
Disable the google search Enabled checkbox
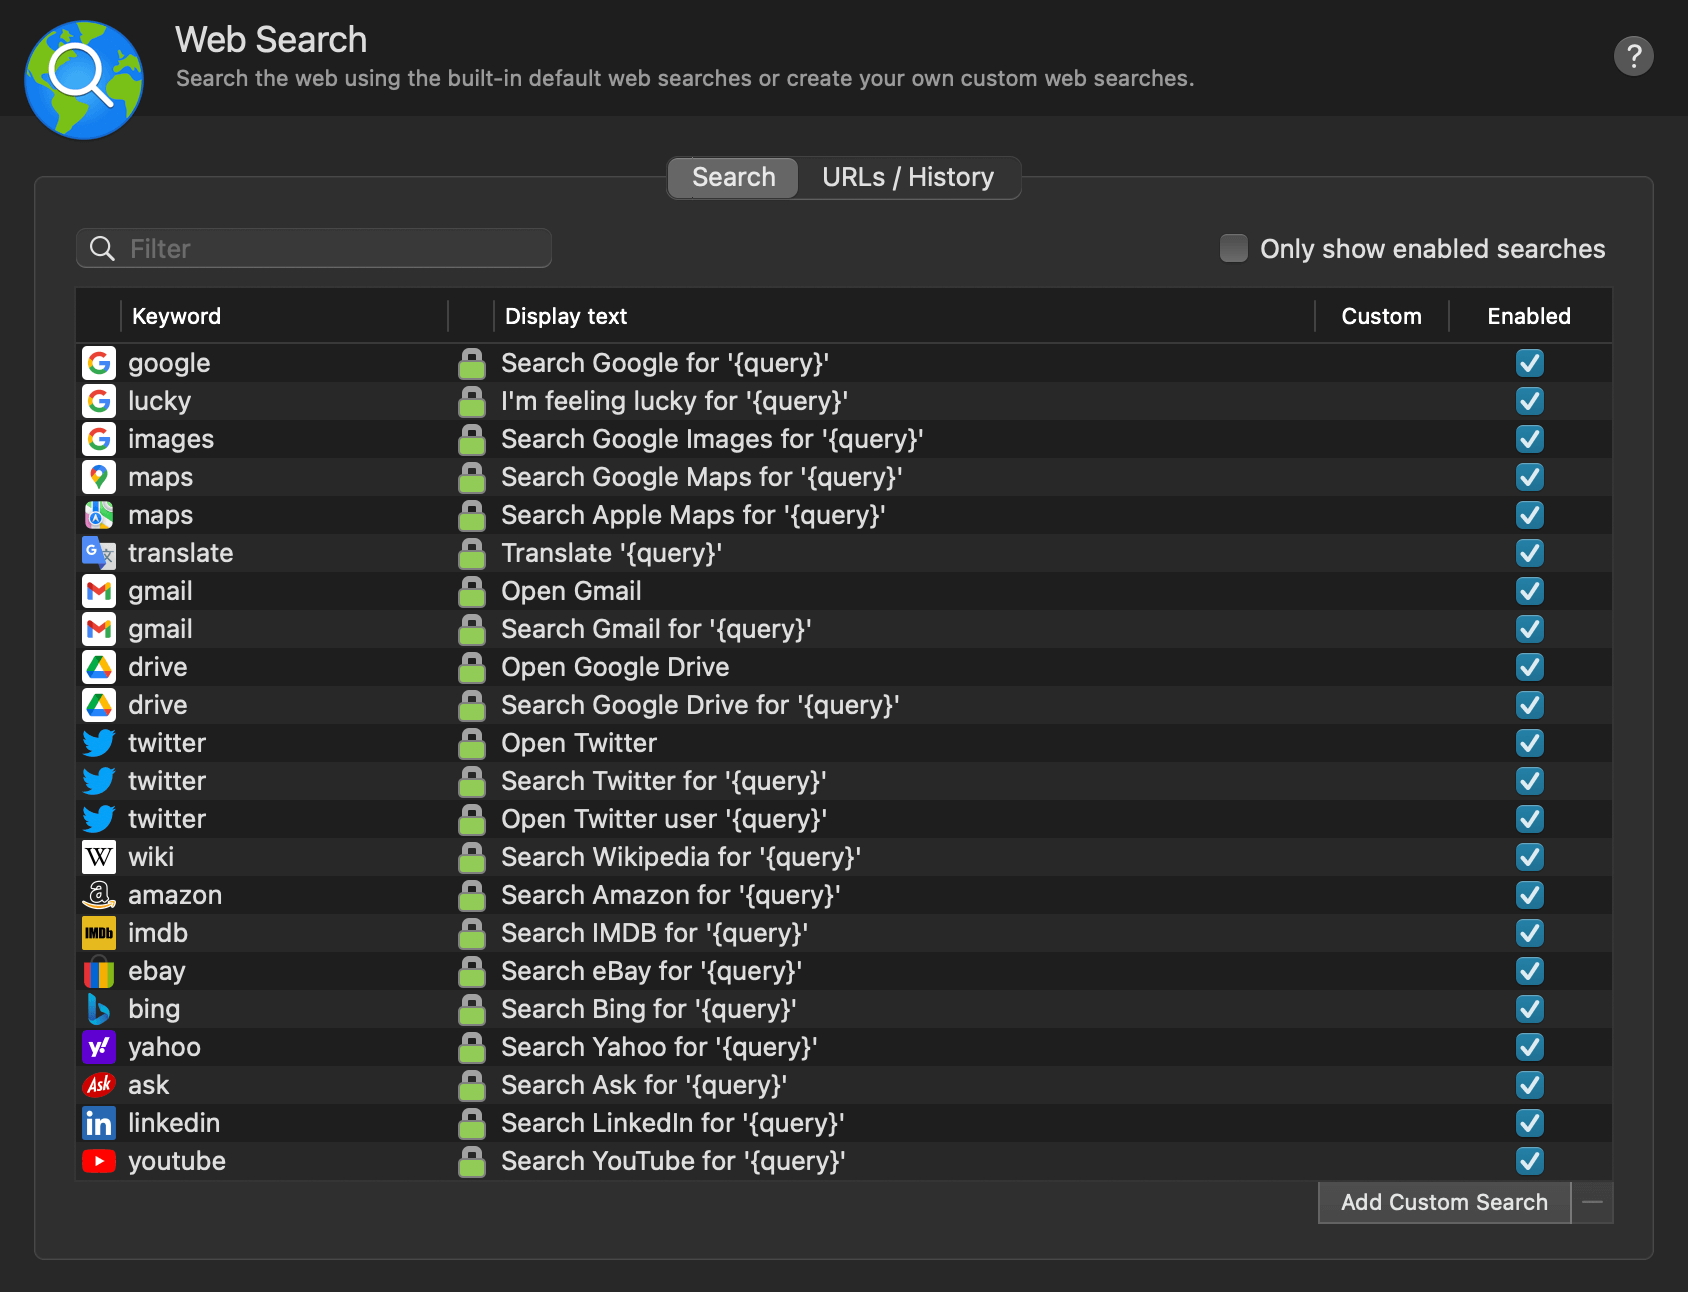(1529, 363)
